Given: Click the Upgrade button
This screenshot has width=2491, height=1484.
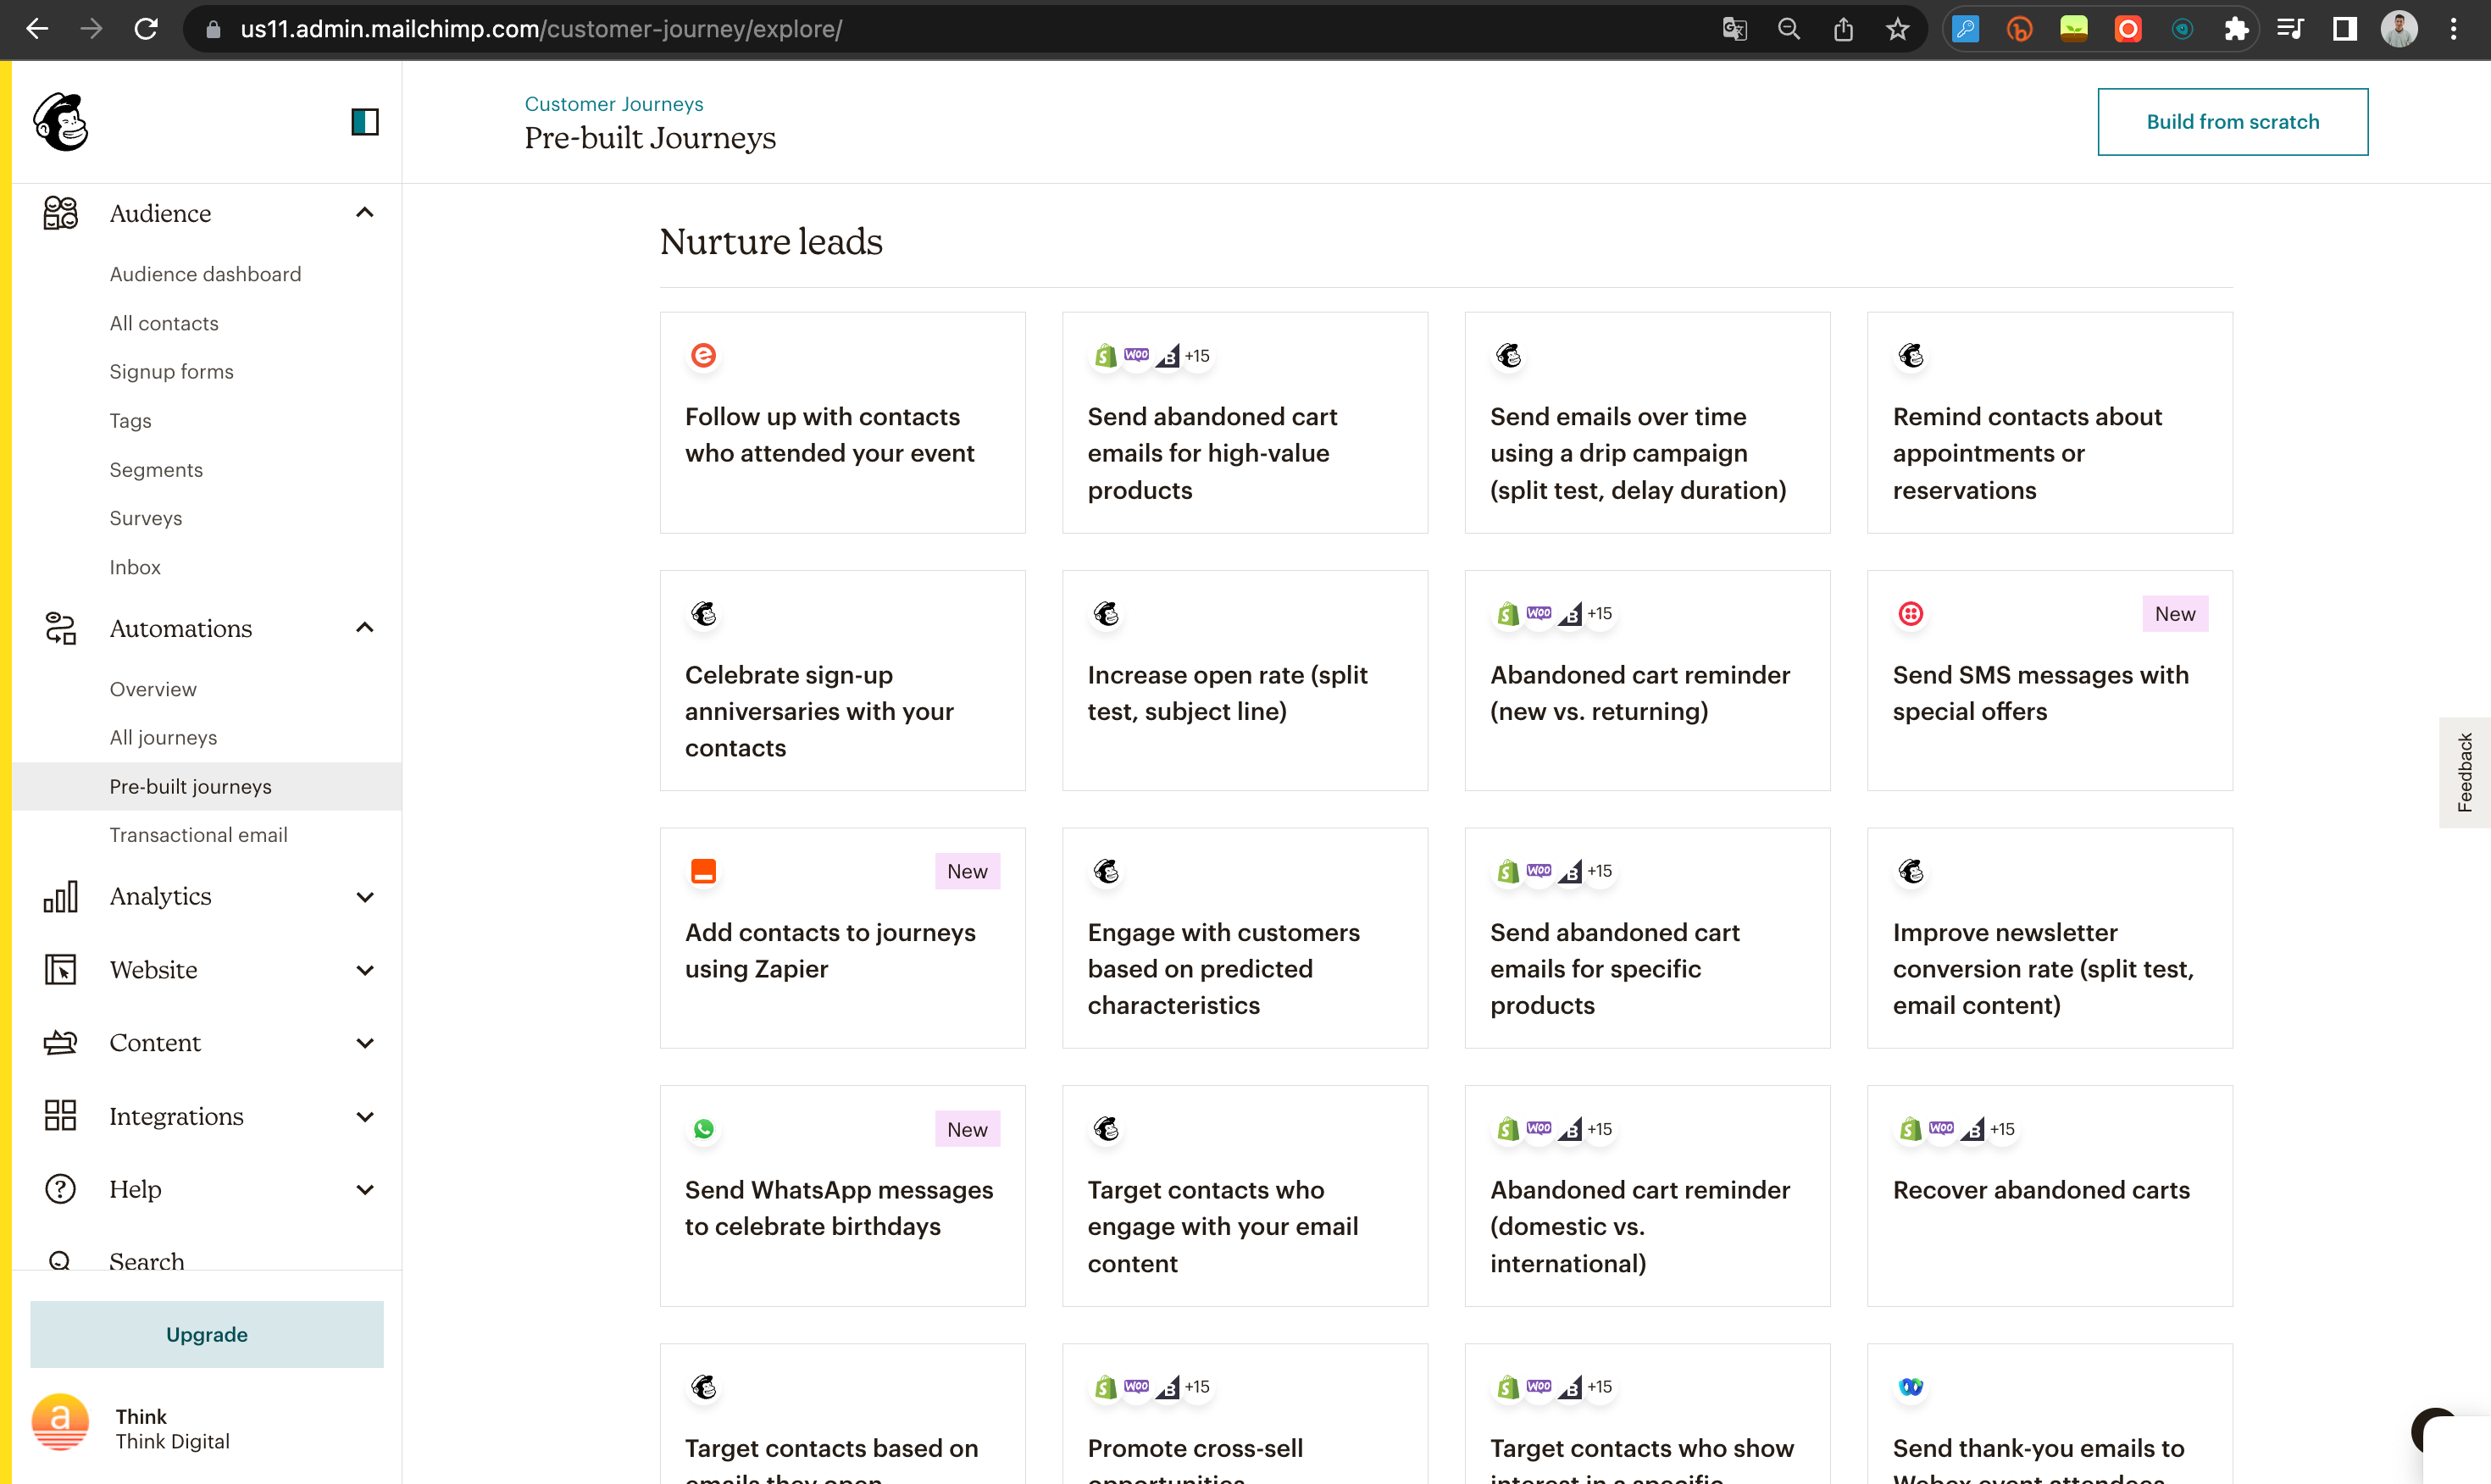Looking at the screenshot, I should click(206, 1334).
